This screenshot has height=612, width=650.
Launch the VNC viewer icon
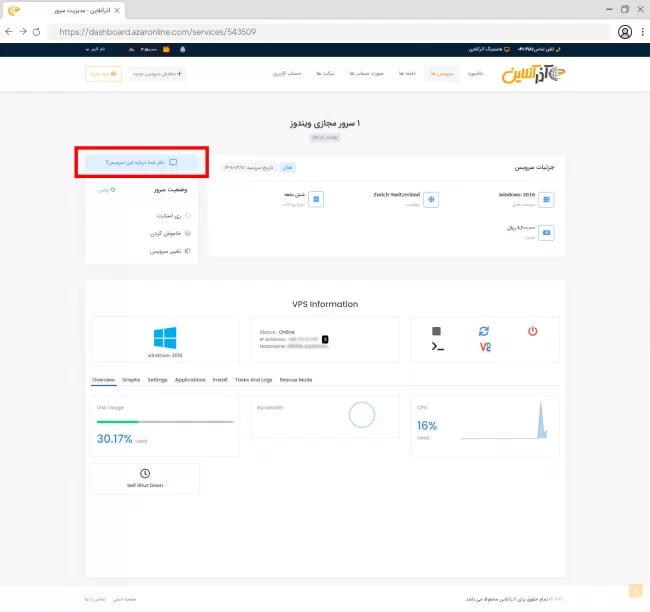(x=485, y=347)
